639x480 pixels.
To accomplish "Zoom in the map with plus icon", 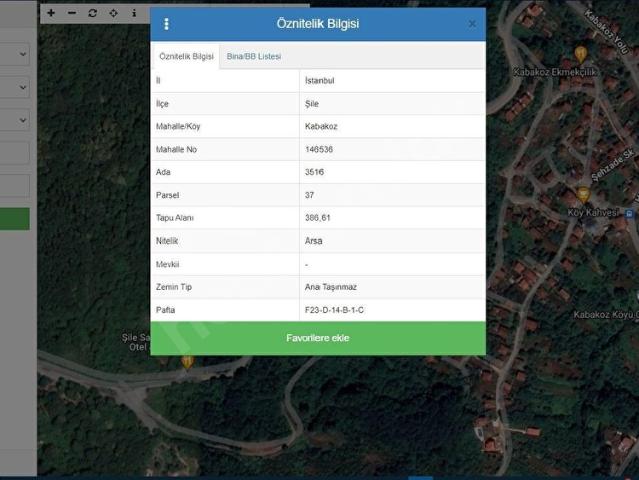I will 51,13.
